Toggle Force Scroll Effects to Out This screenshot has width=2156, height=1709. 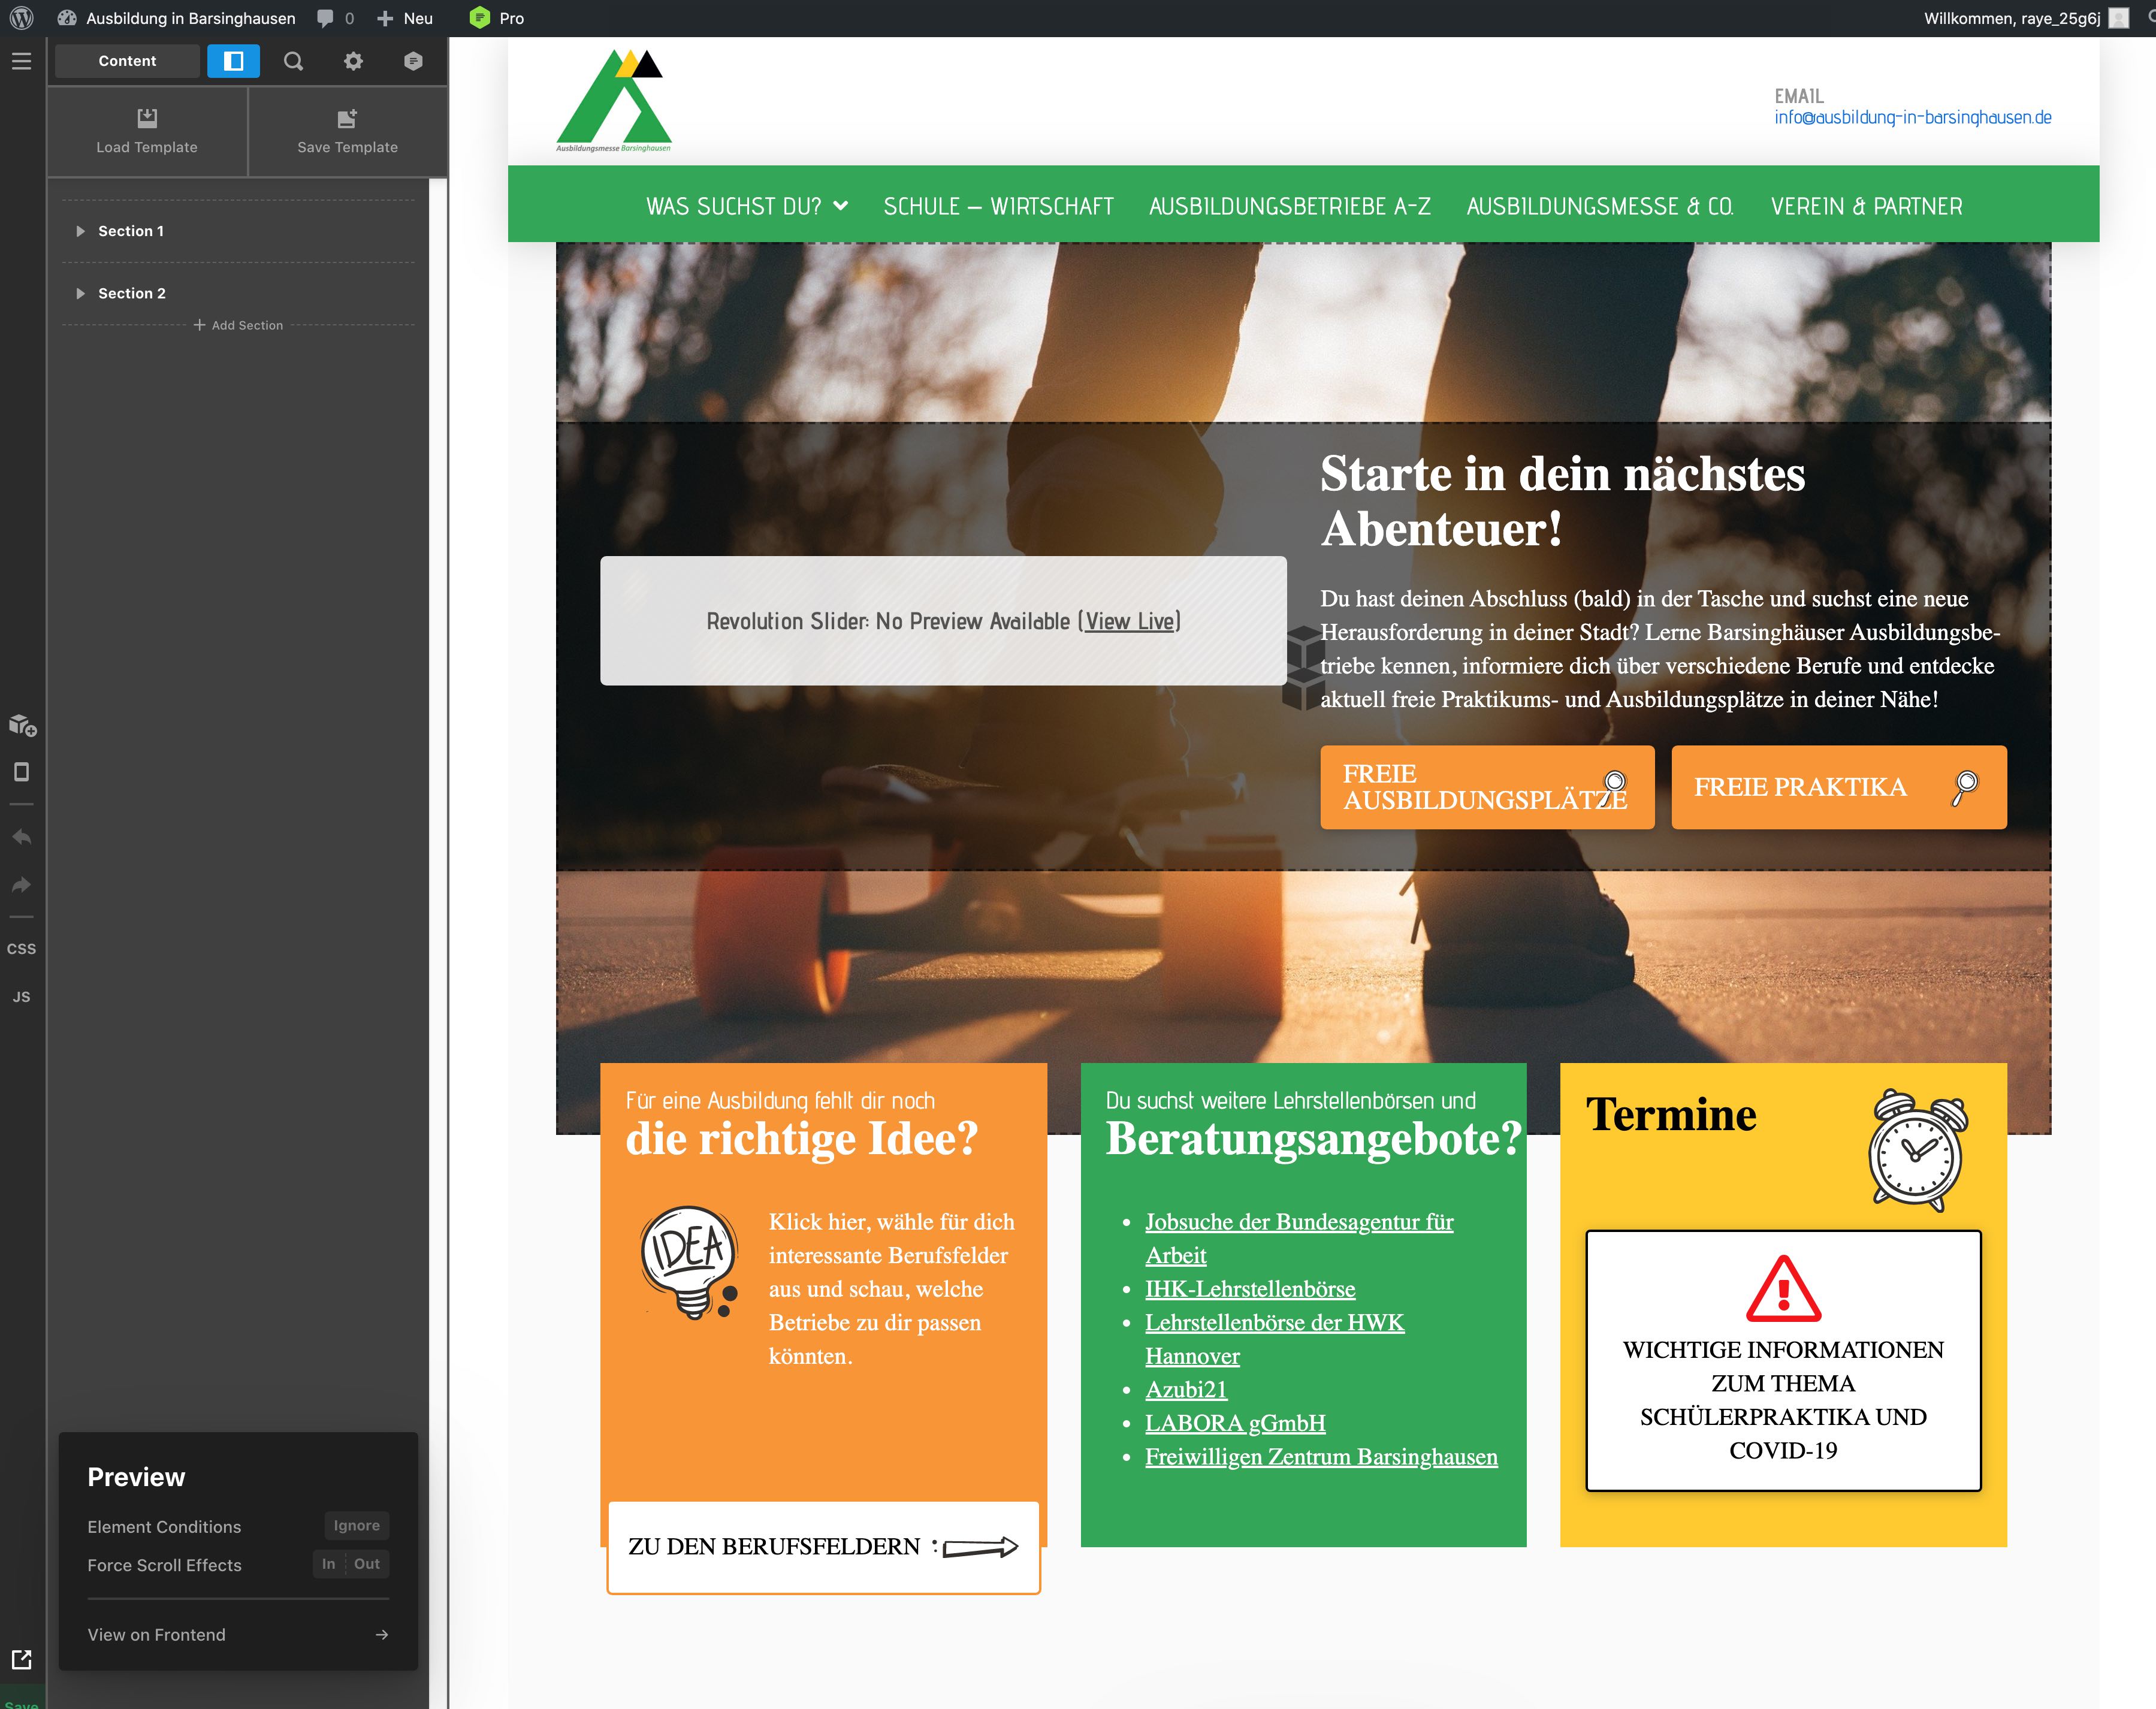coord(367,1564)
